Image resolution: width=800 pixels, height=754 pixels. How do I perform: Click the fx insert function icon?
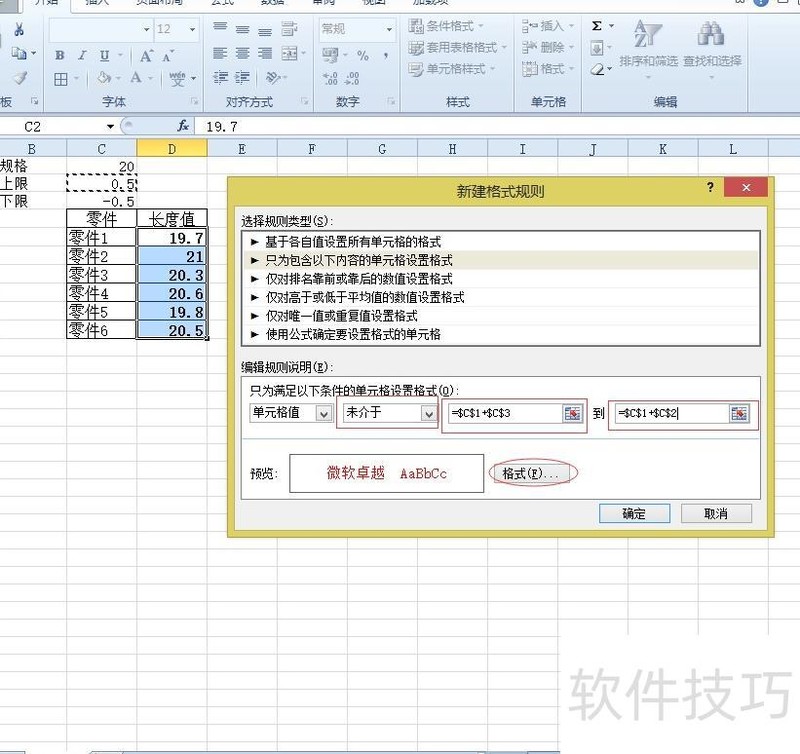tap(183, 126)
